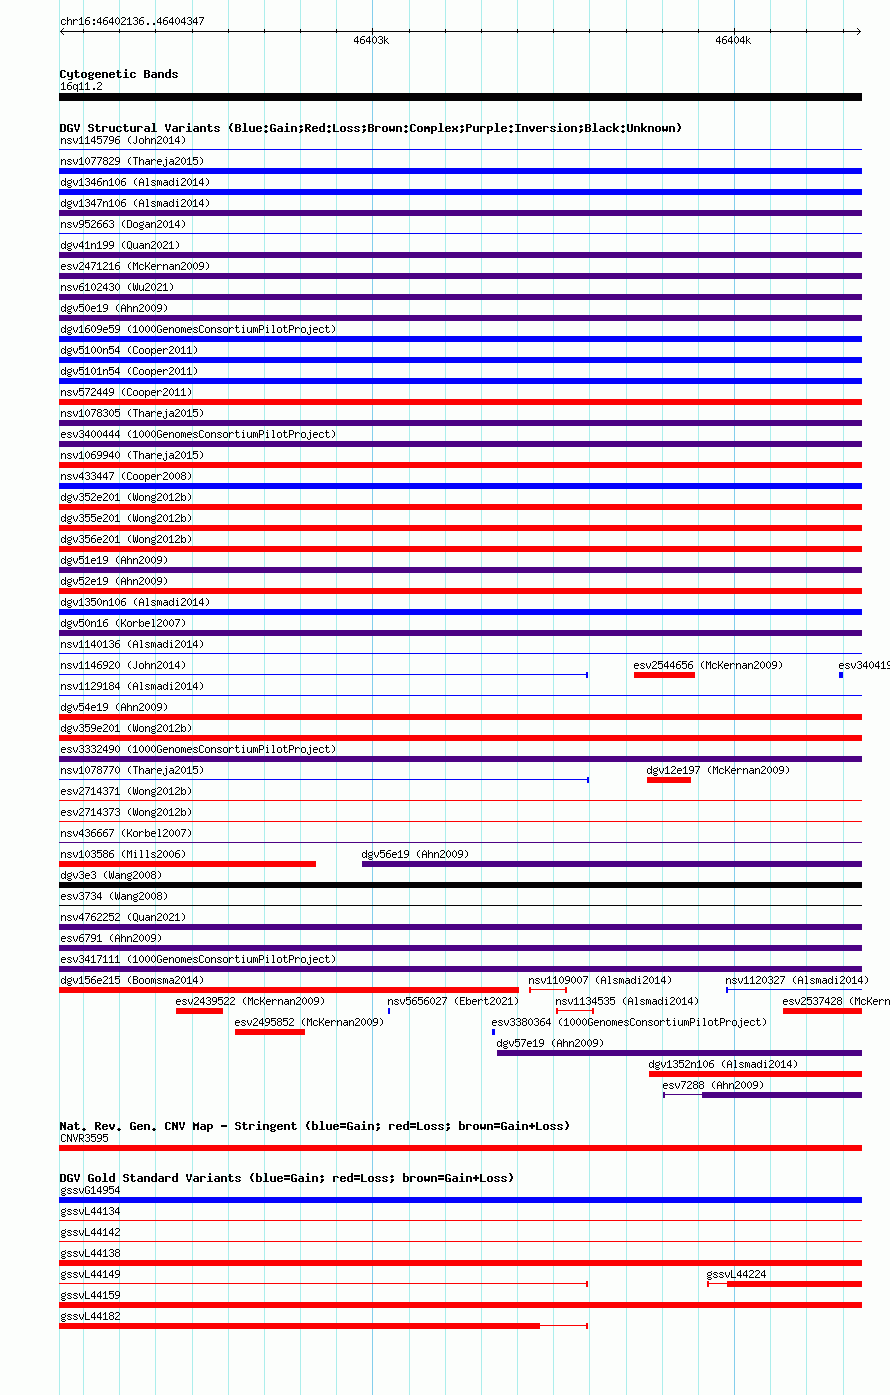Image resolution: width=890 pixels, height=1395 pixels.
Task: Click dgv50n16 (Korbel2007) label
Action: (x=122, y=623)
